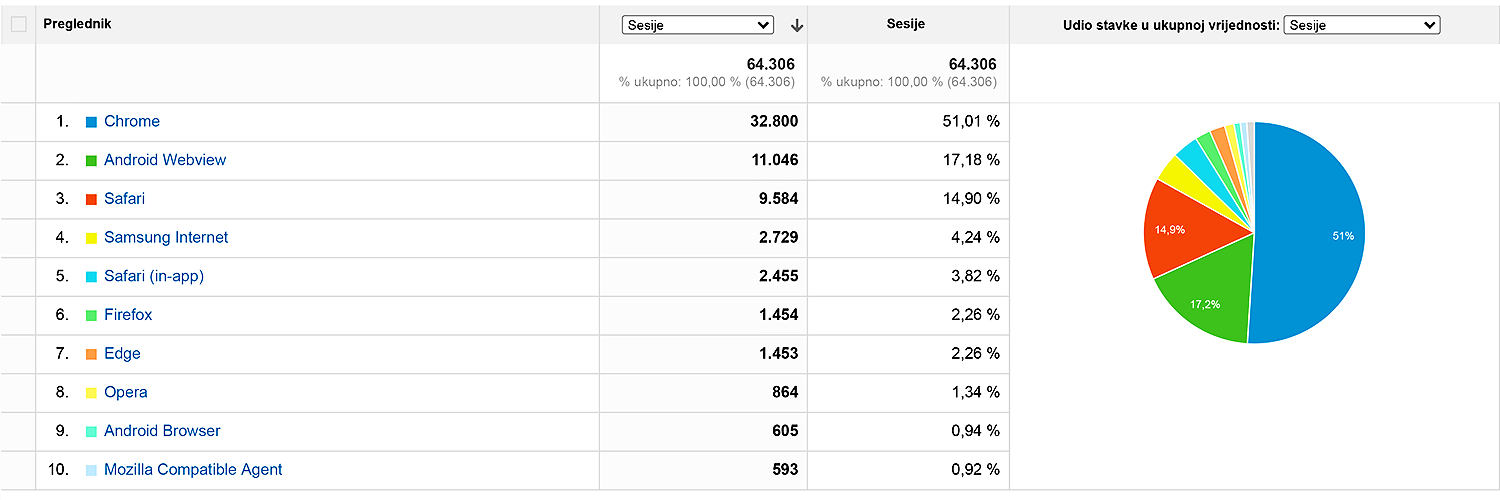Open the Android Webview link
This screenshot has width=1500, height=500.
click(x=165, y=160)
